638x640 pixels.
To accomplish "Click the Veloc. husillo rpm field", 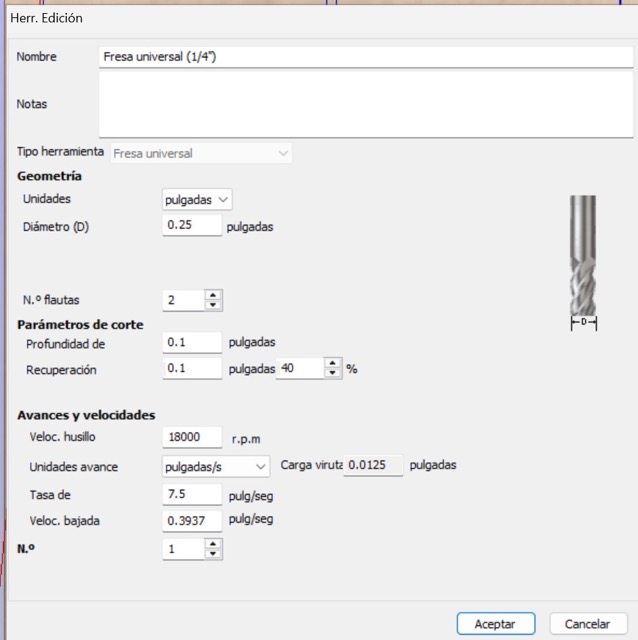I will click(x=192, y=437).
